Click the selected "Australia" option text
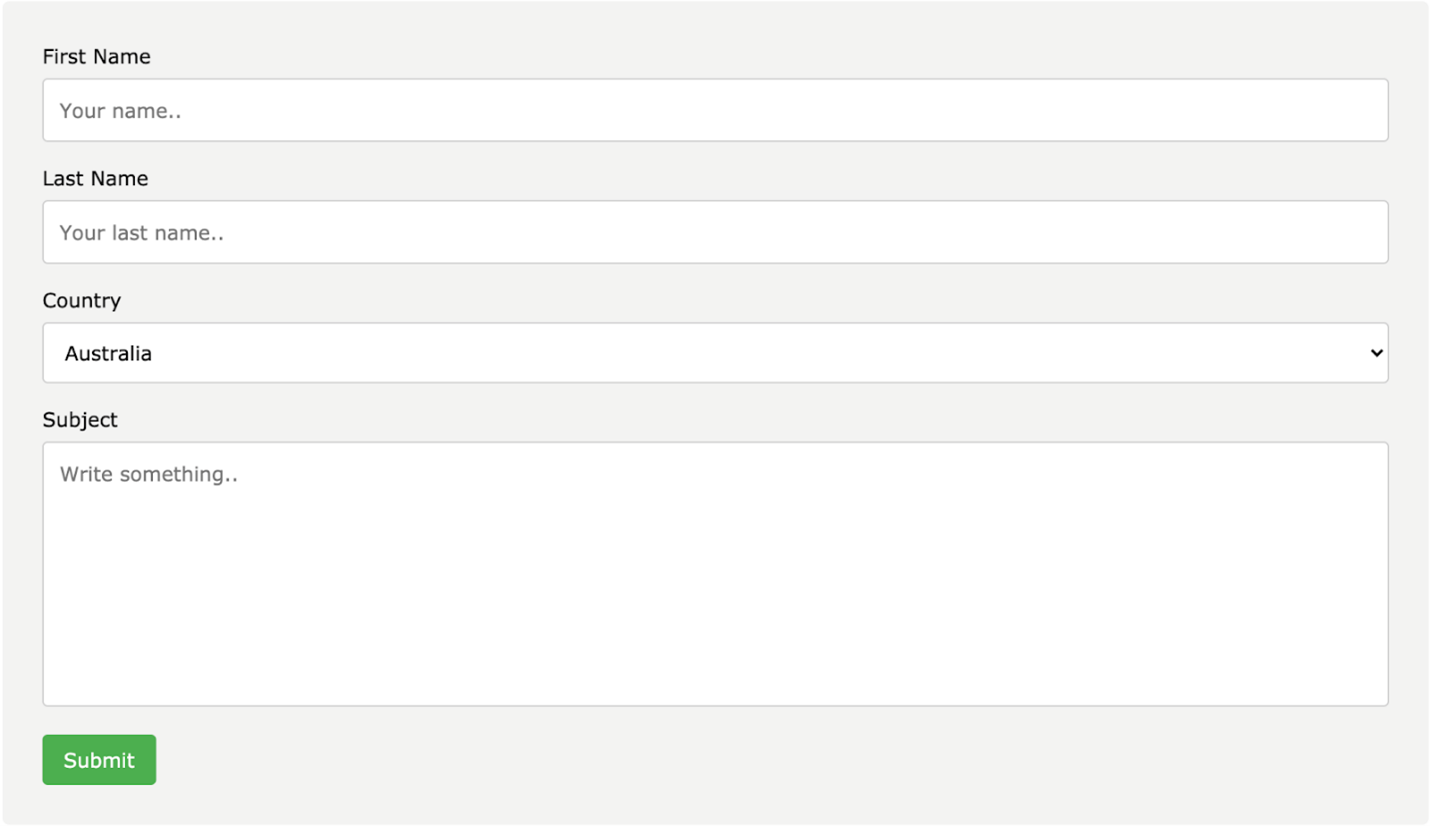 click(108, 353)
